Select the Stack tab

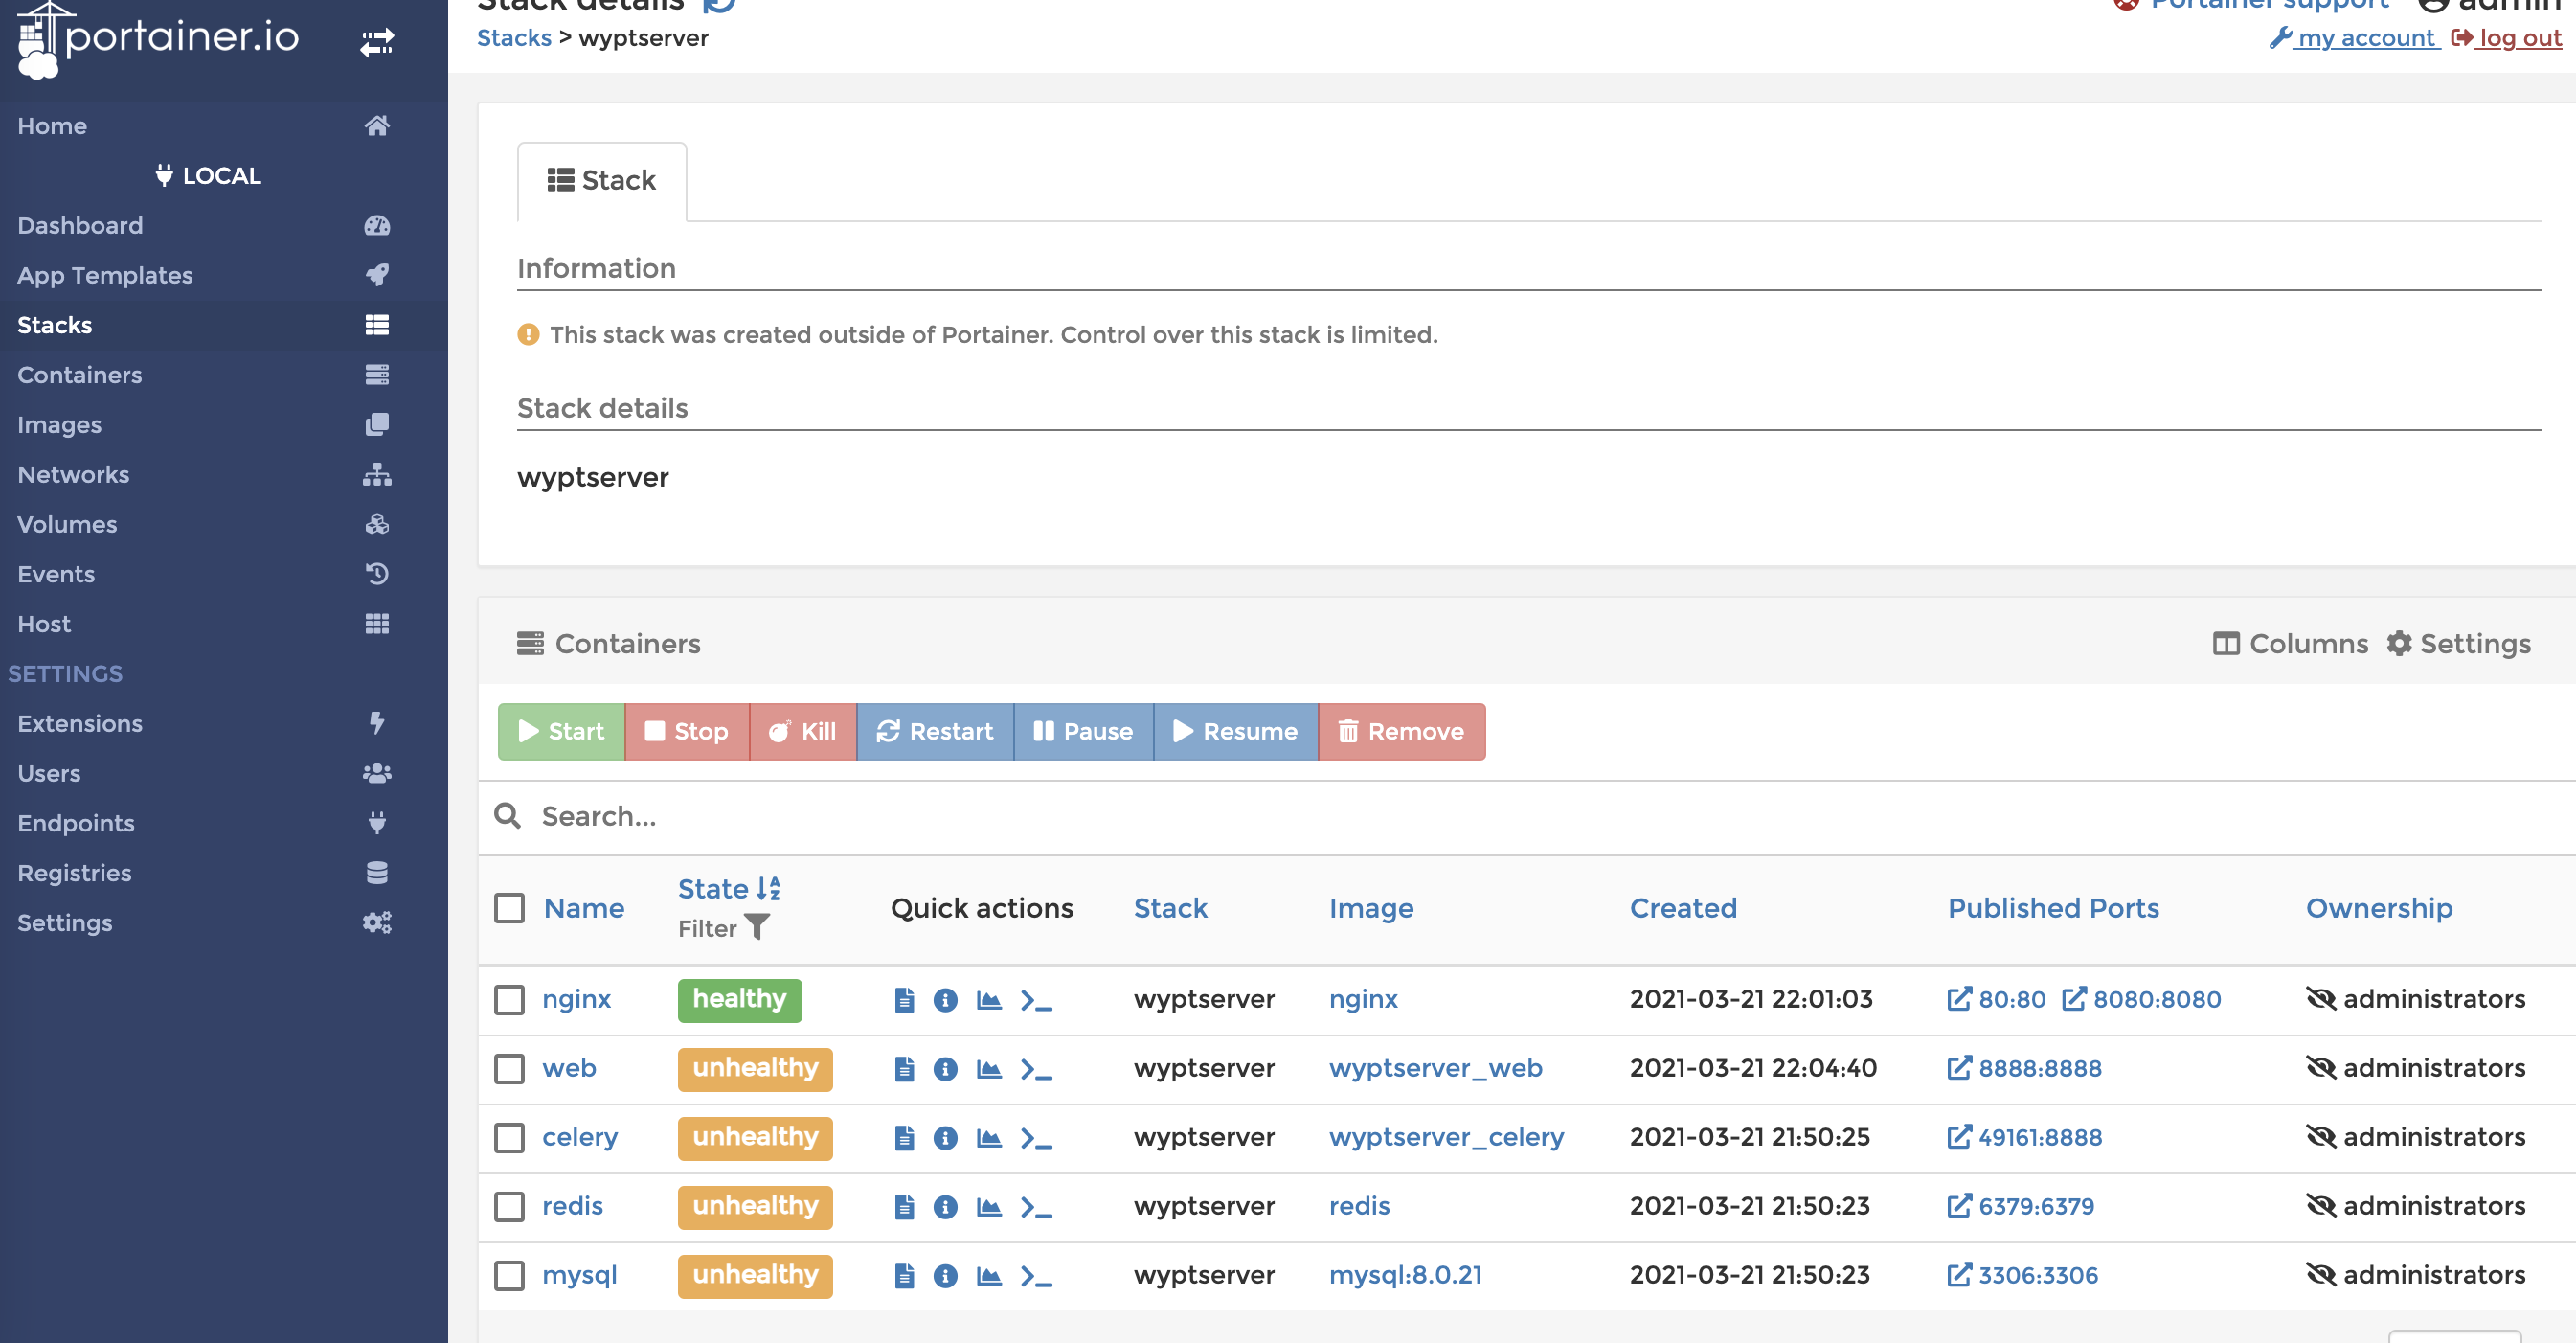(x=602, y=181)
